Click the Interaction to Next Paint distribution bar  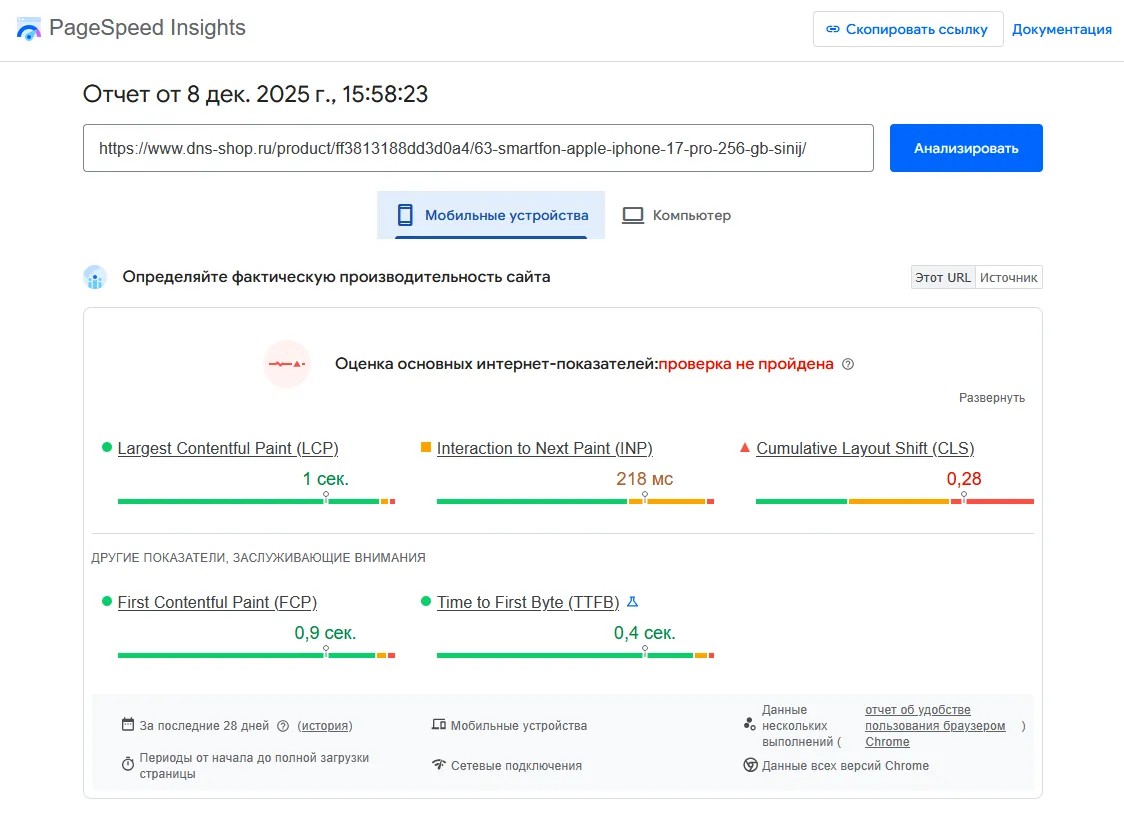[x=575, y=501]
